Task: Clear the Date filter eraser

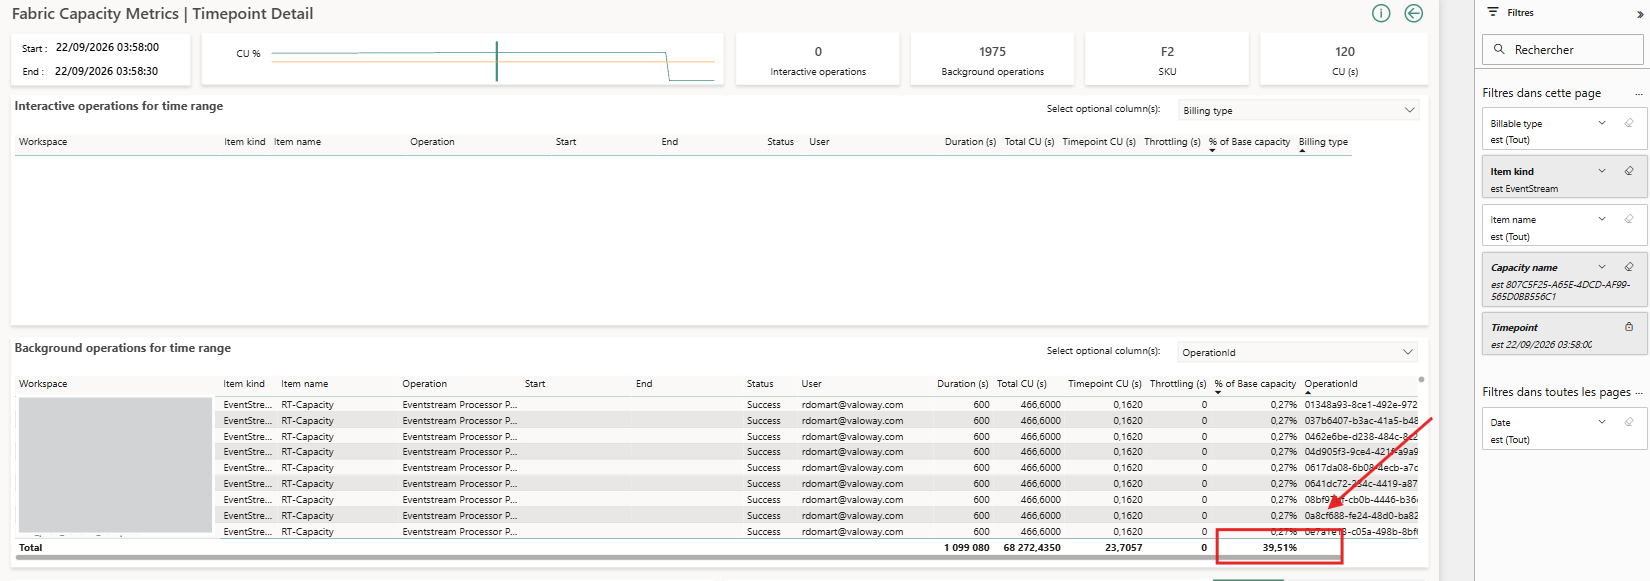Action: pos(1629,422)
